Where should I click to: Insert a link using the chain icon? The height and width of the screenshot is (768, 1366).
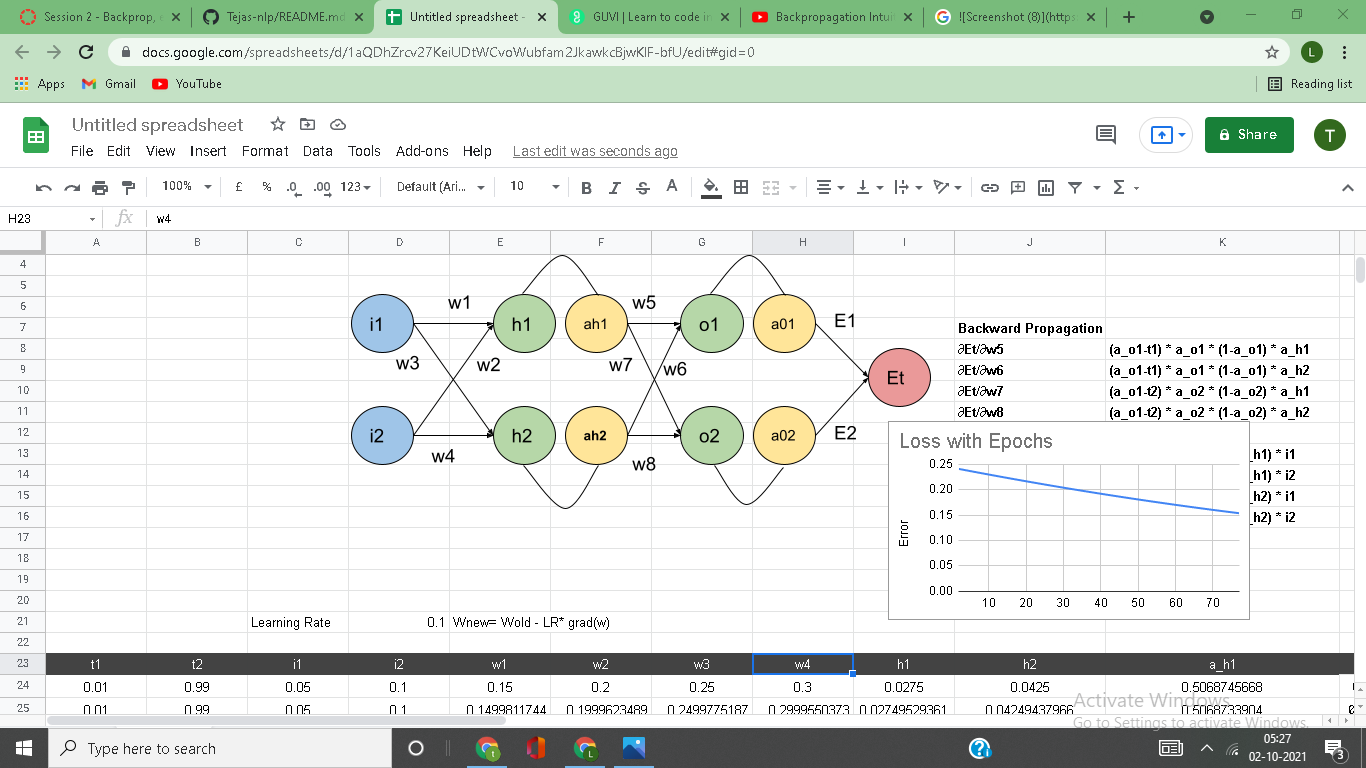tap(990, 187)
